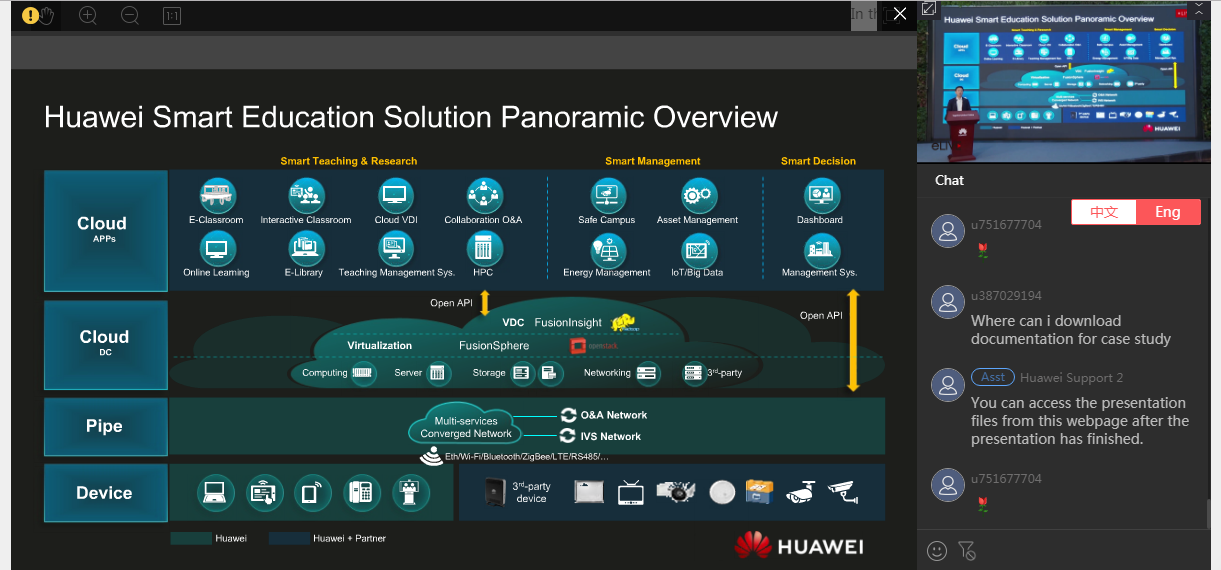Screen dimensions: 1221x570
Task: Close the enlarged slide viewer
Action: coord(899,13)
